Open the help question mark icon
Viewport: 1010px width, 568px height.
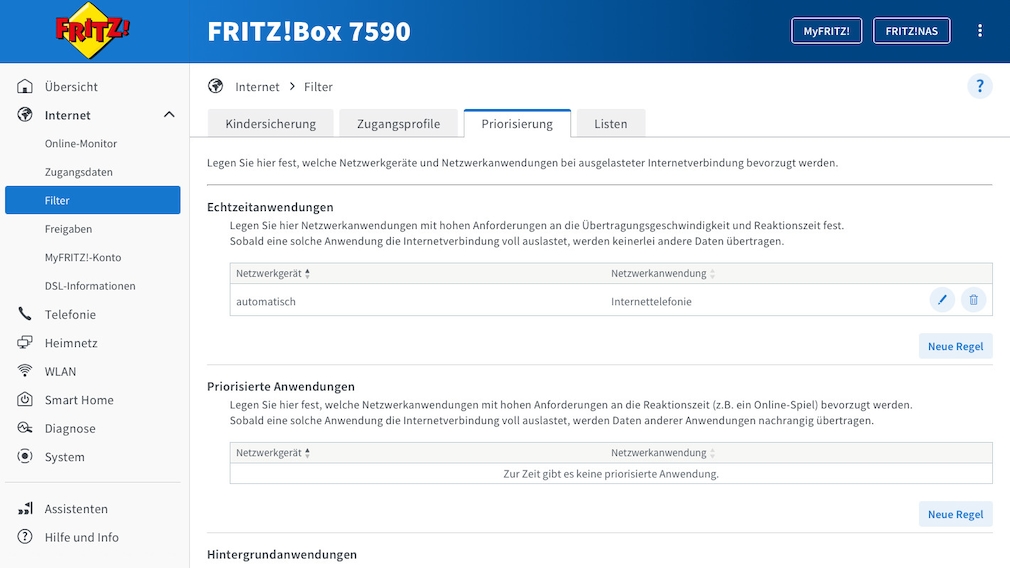[x=979, y=86]
